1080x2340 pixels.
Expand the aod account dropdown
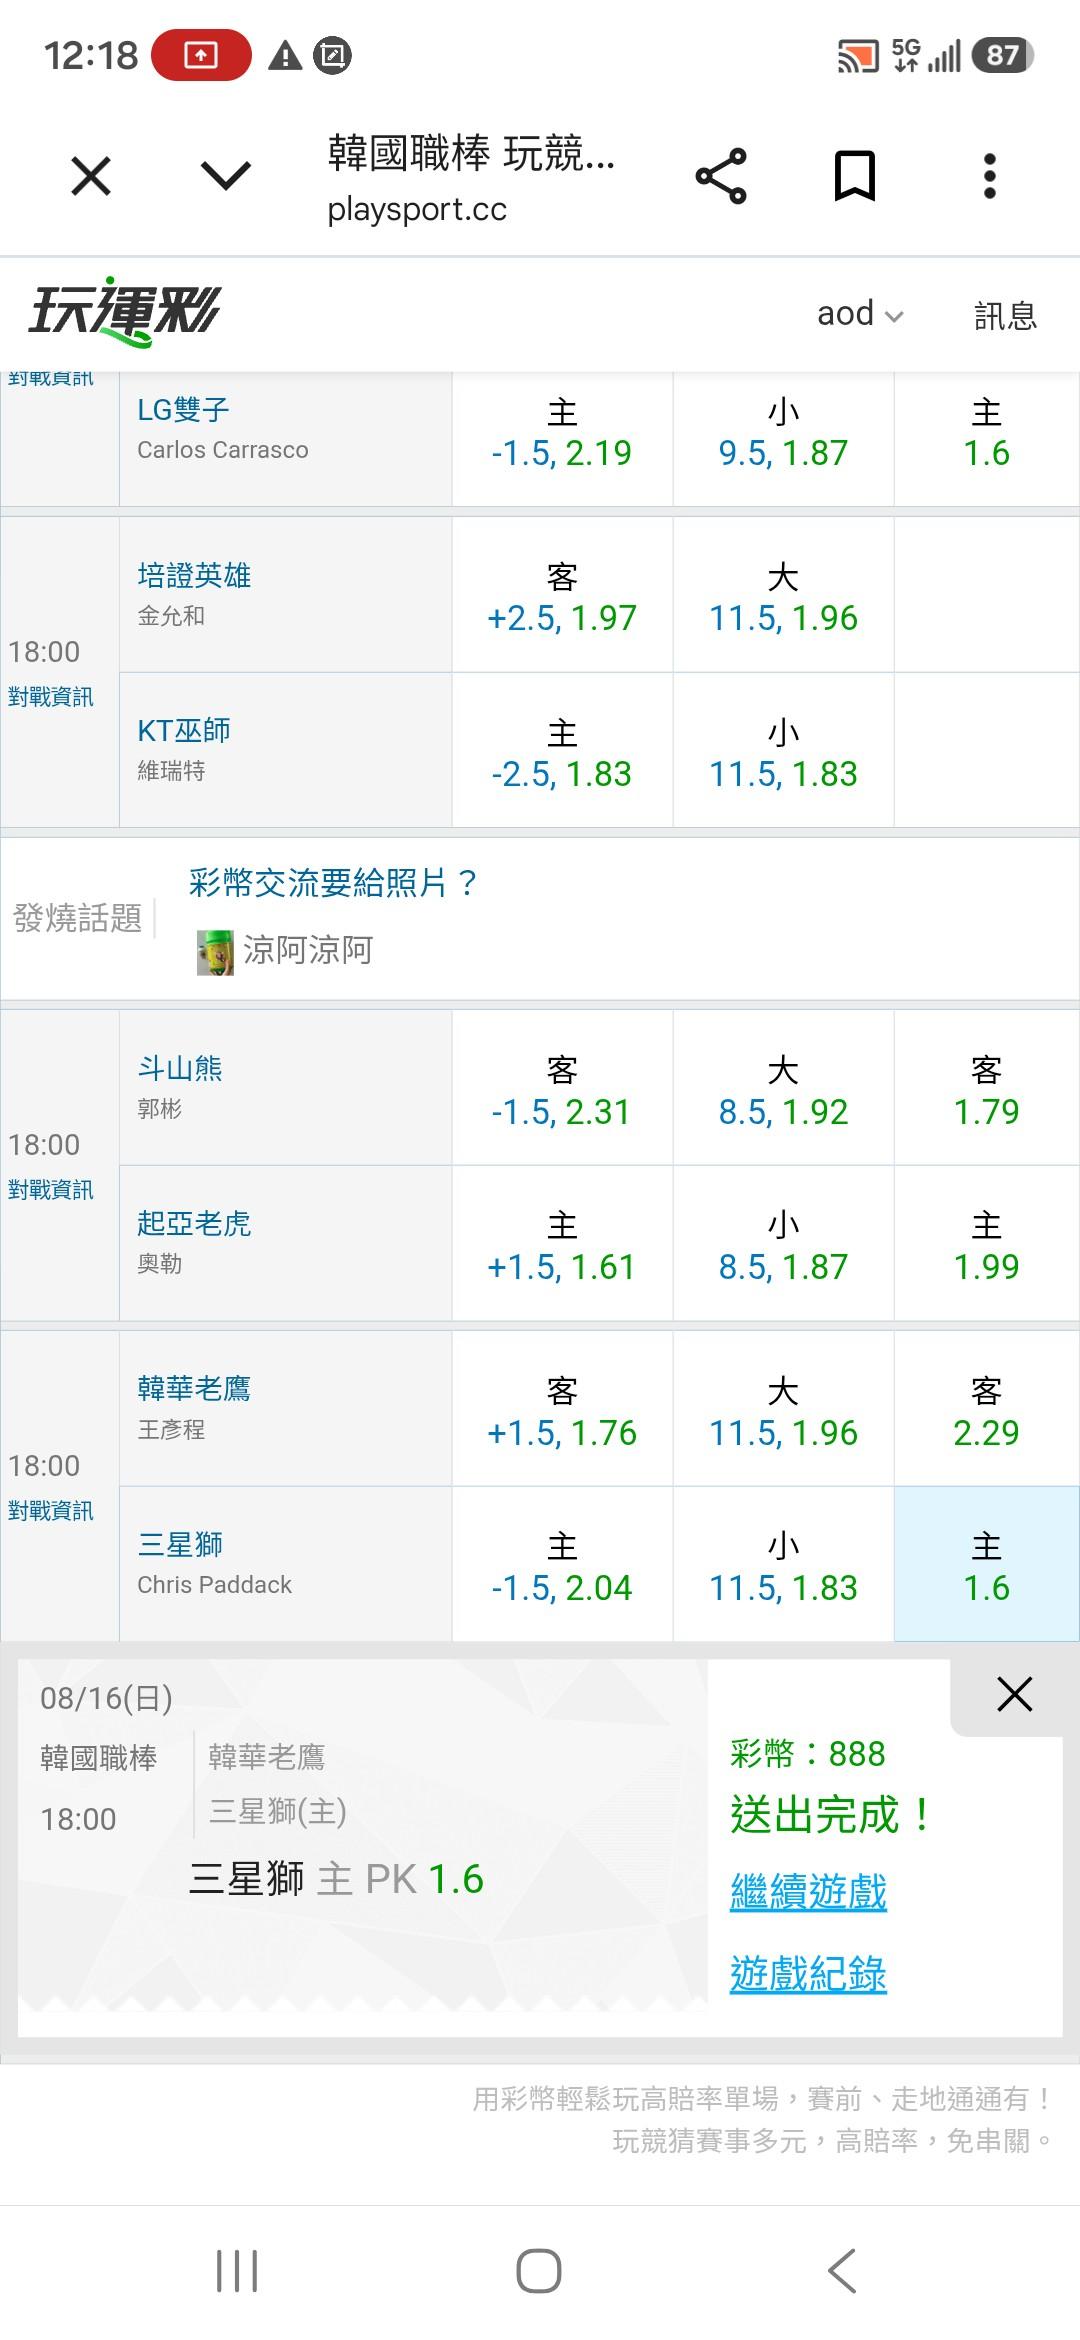tap(860, 314)
